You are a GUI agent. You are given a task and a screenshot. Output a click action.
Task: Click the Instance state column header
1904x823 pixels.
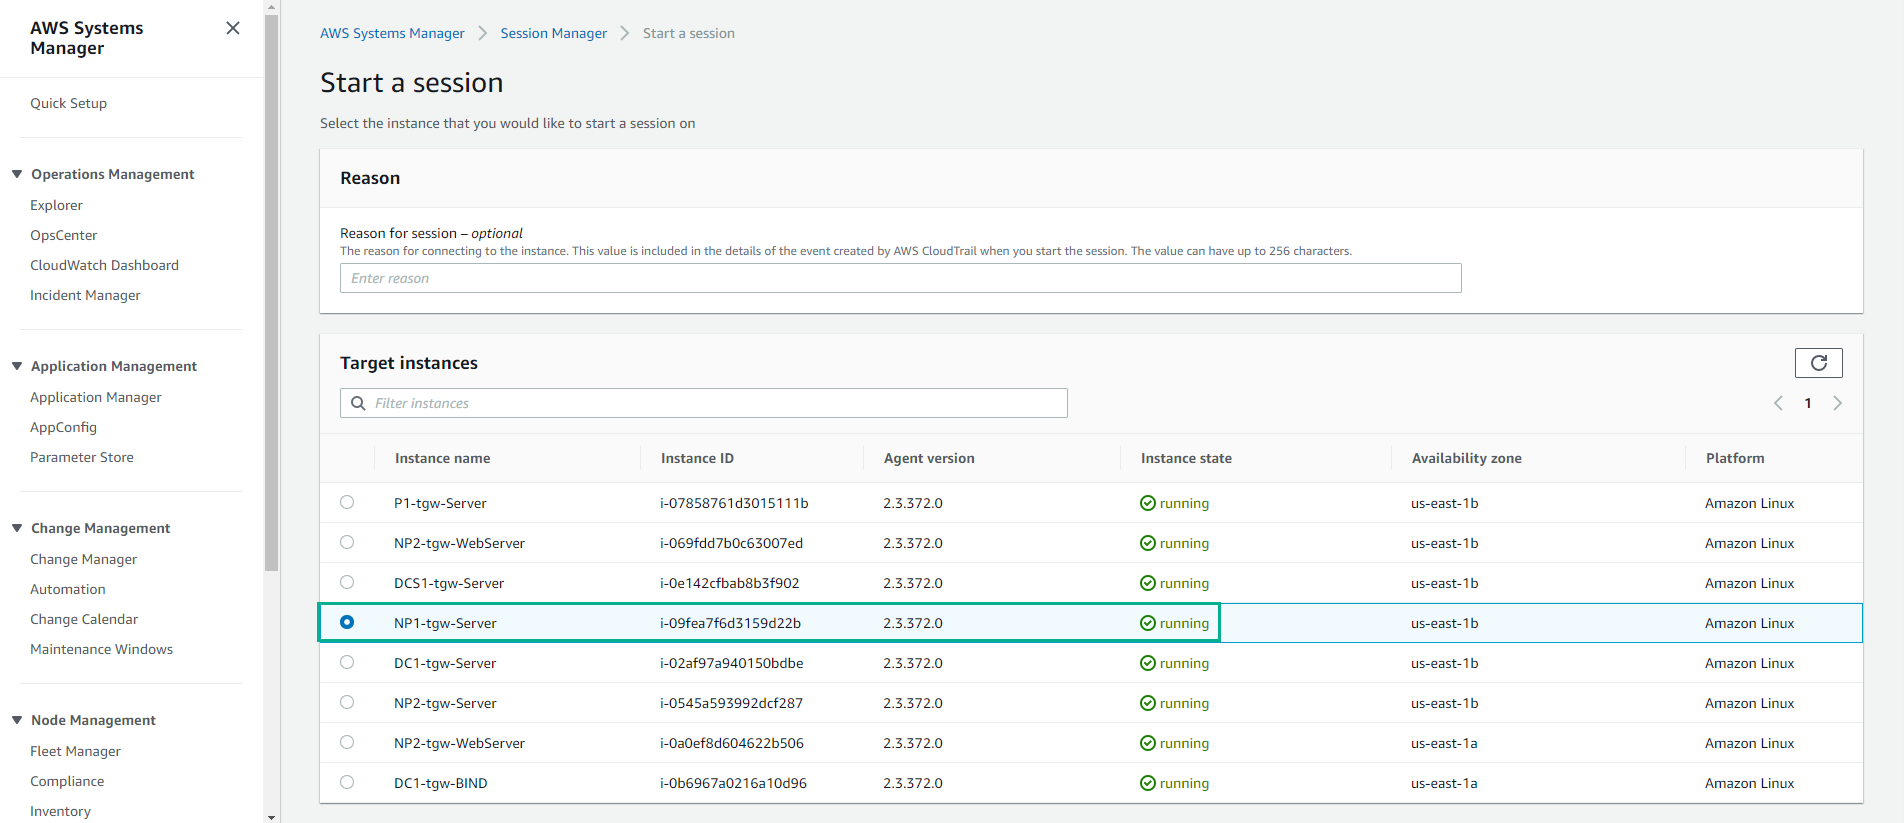[1186, 458]
